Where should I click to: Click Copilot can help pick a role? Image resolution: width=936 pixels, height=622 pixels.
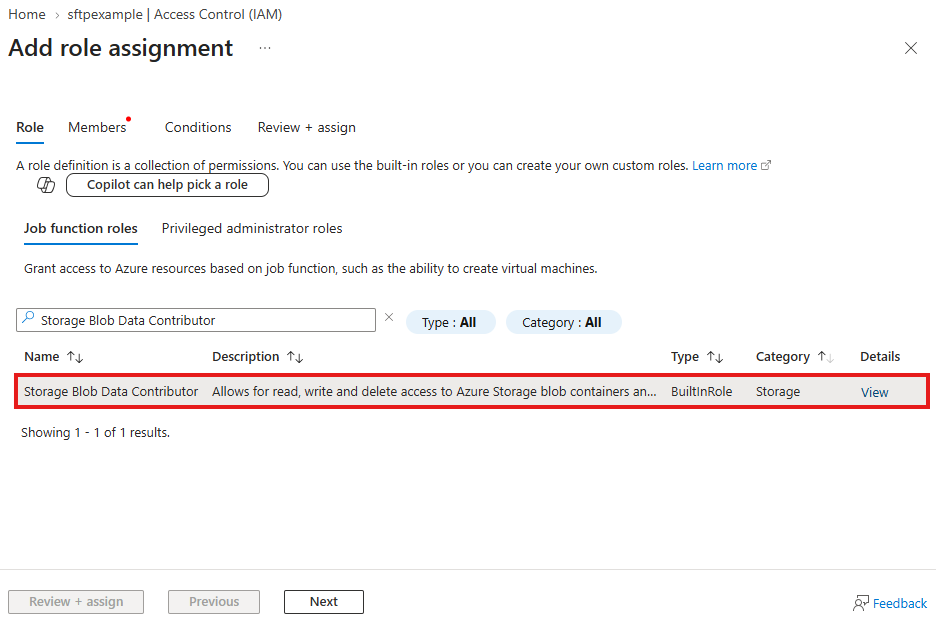[168, 185]
